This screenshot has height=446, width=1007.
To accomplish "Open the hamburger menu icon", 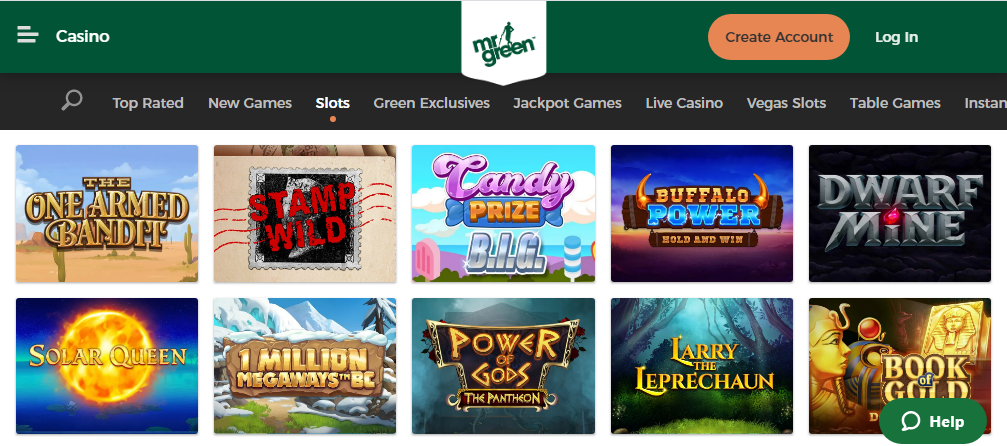I will point(28,35).
